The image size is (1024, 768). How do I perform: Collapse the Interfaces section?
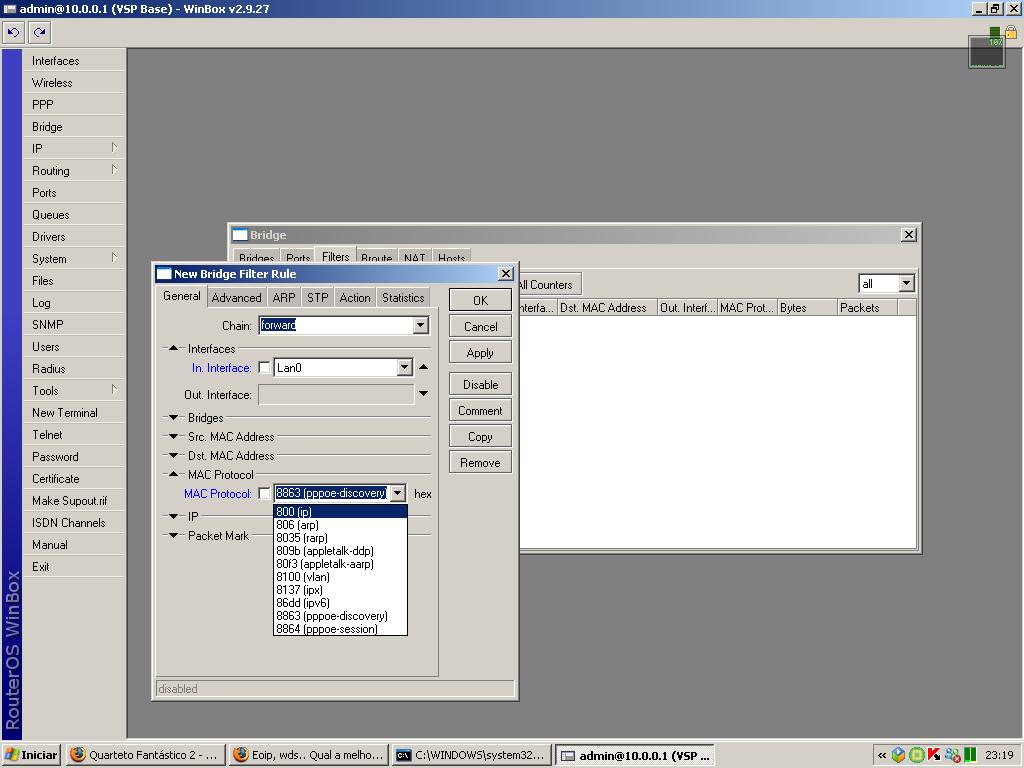tap(174, 348)
